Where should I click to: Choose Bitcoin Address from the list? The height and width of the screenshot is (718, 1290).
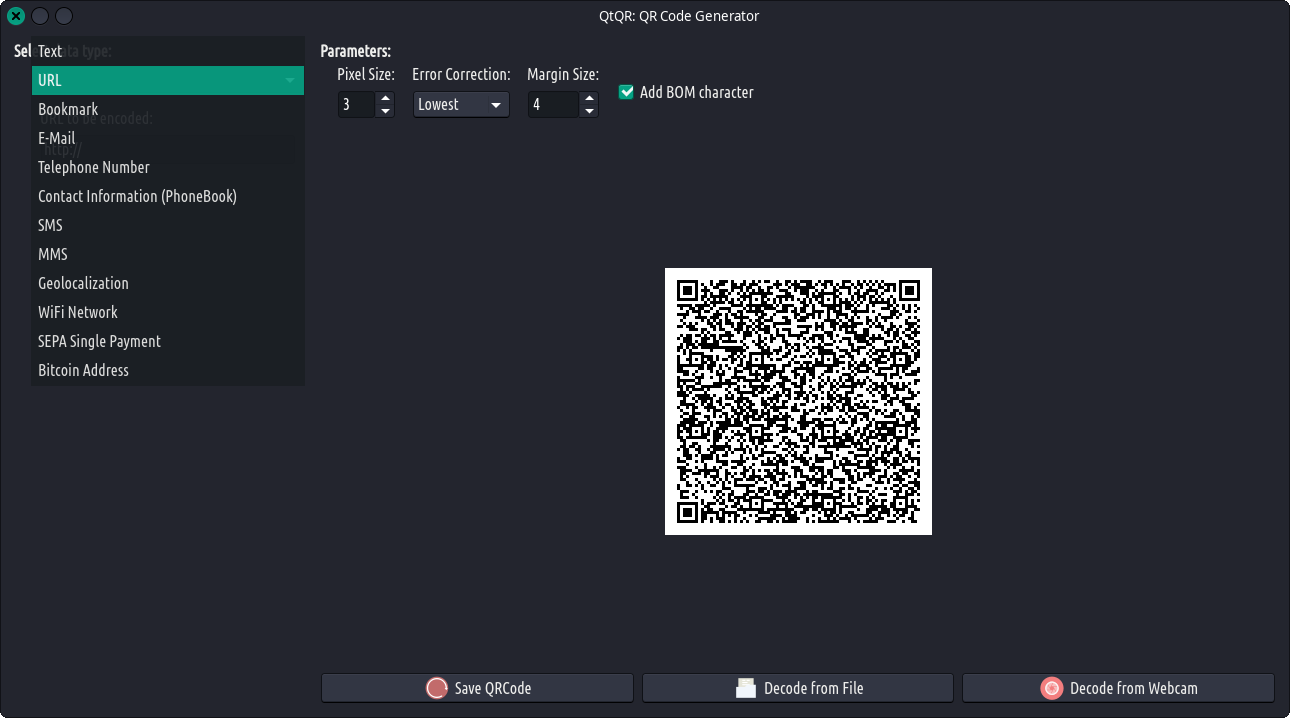83,370
